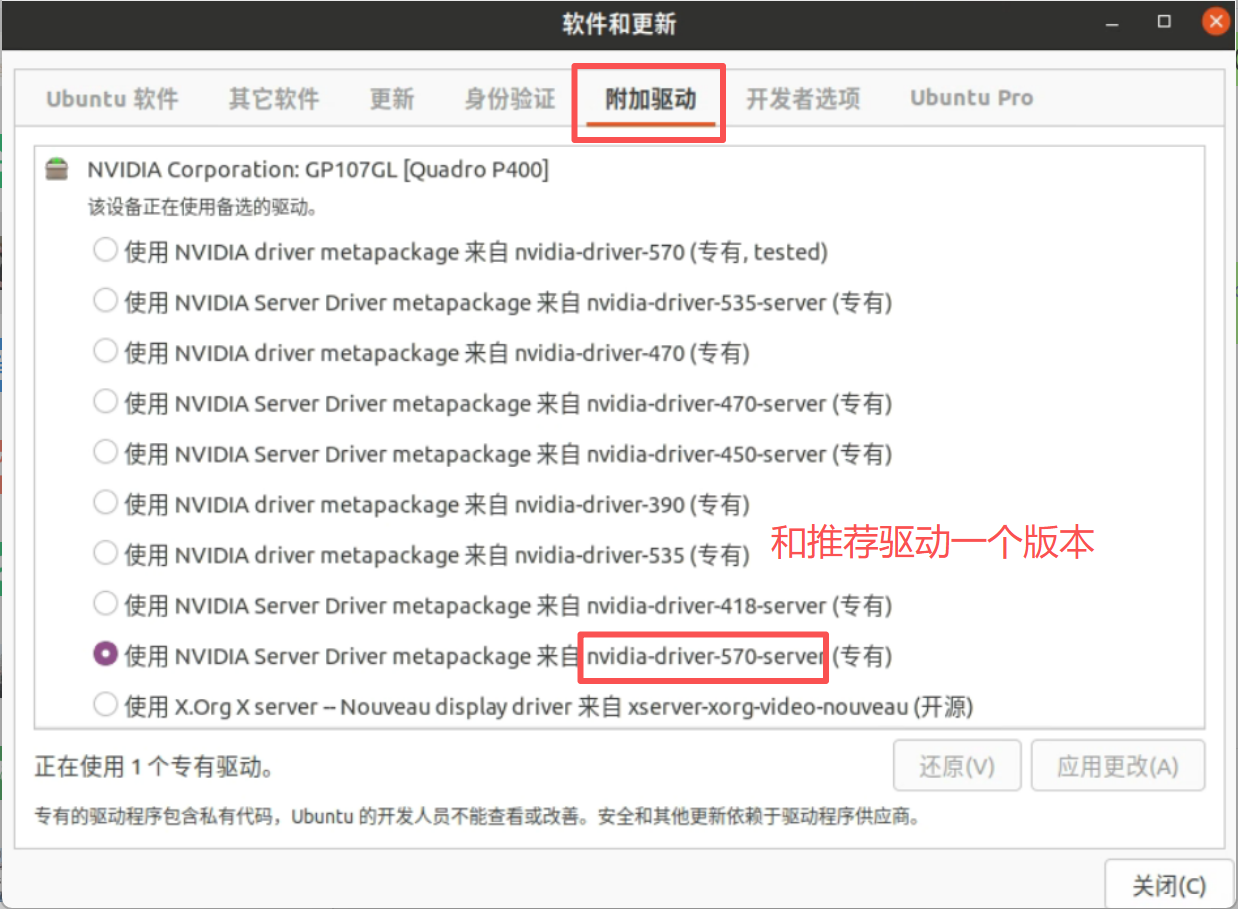Image resolution: width=1238 pixels, height=909 pixels.
Task: Switch to the 其它软件 tab
Action: pos(274,98)
